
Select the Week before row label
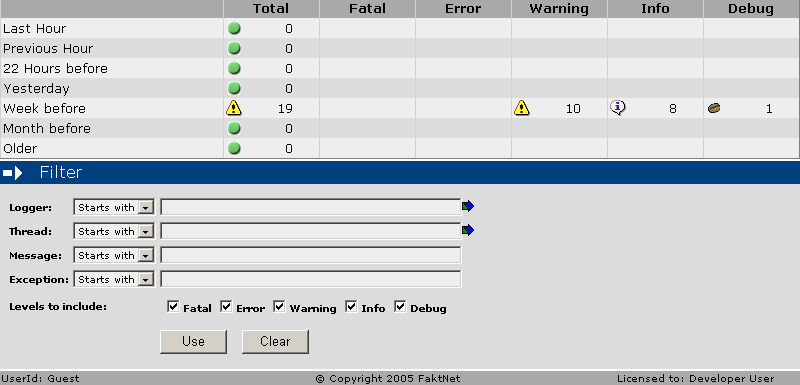point(44,109)
